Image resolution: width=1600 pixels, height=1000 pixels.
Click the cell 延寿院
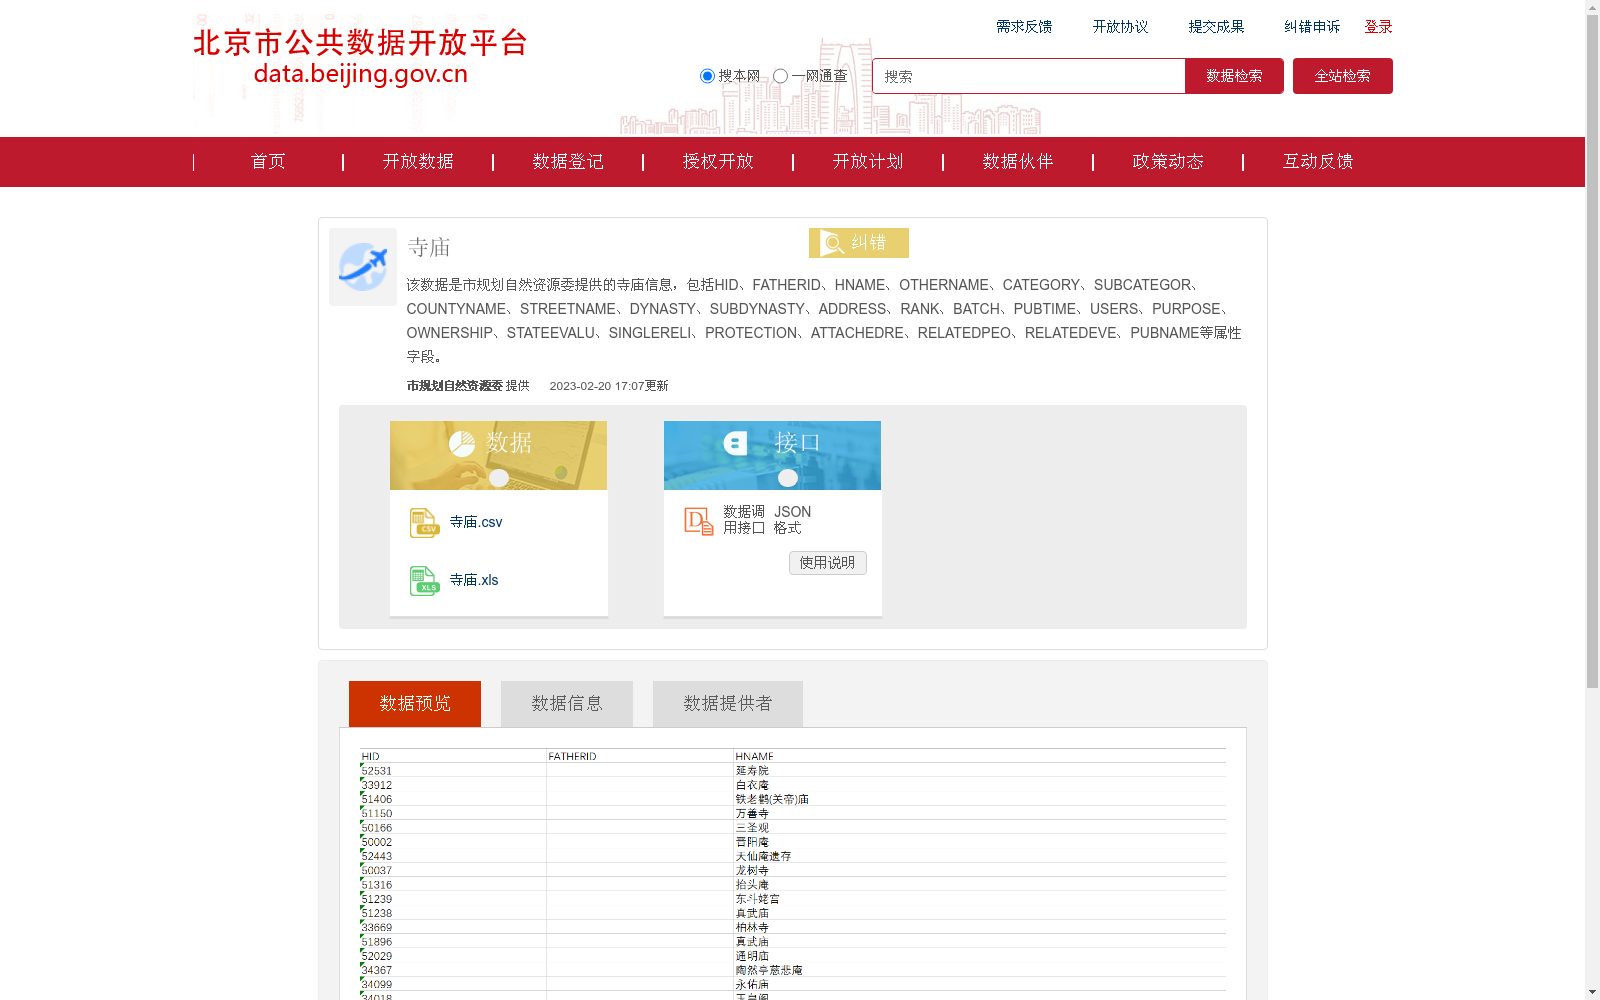click(x=752, y=771)
